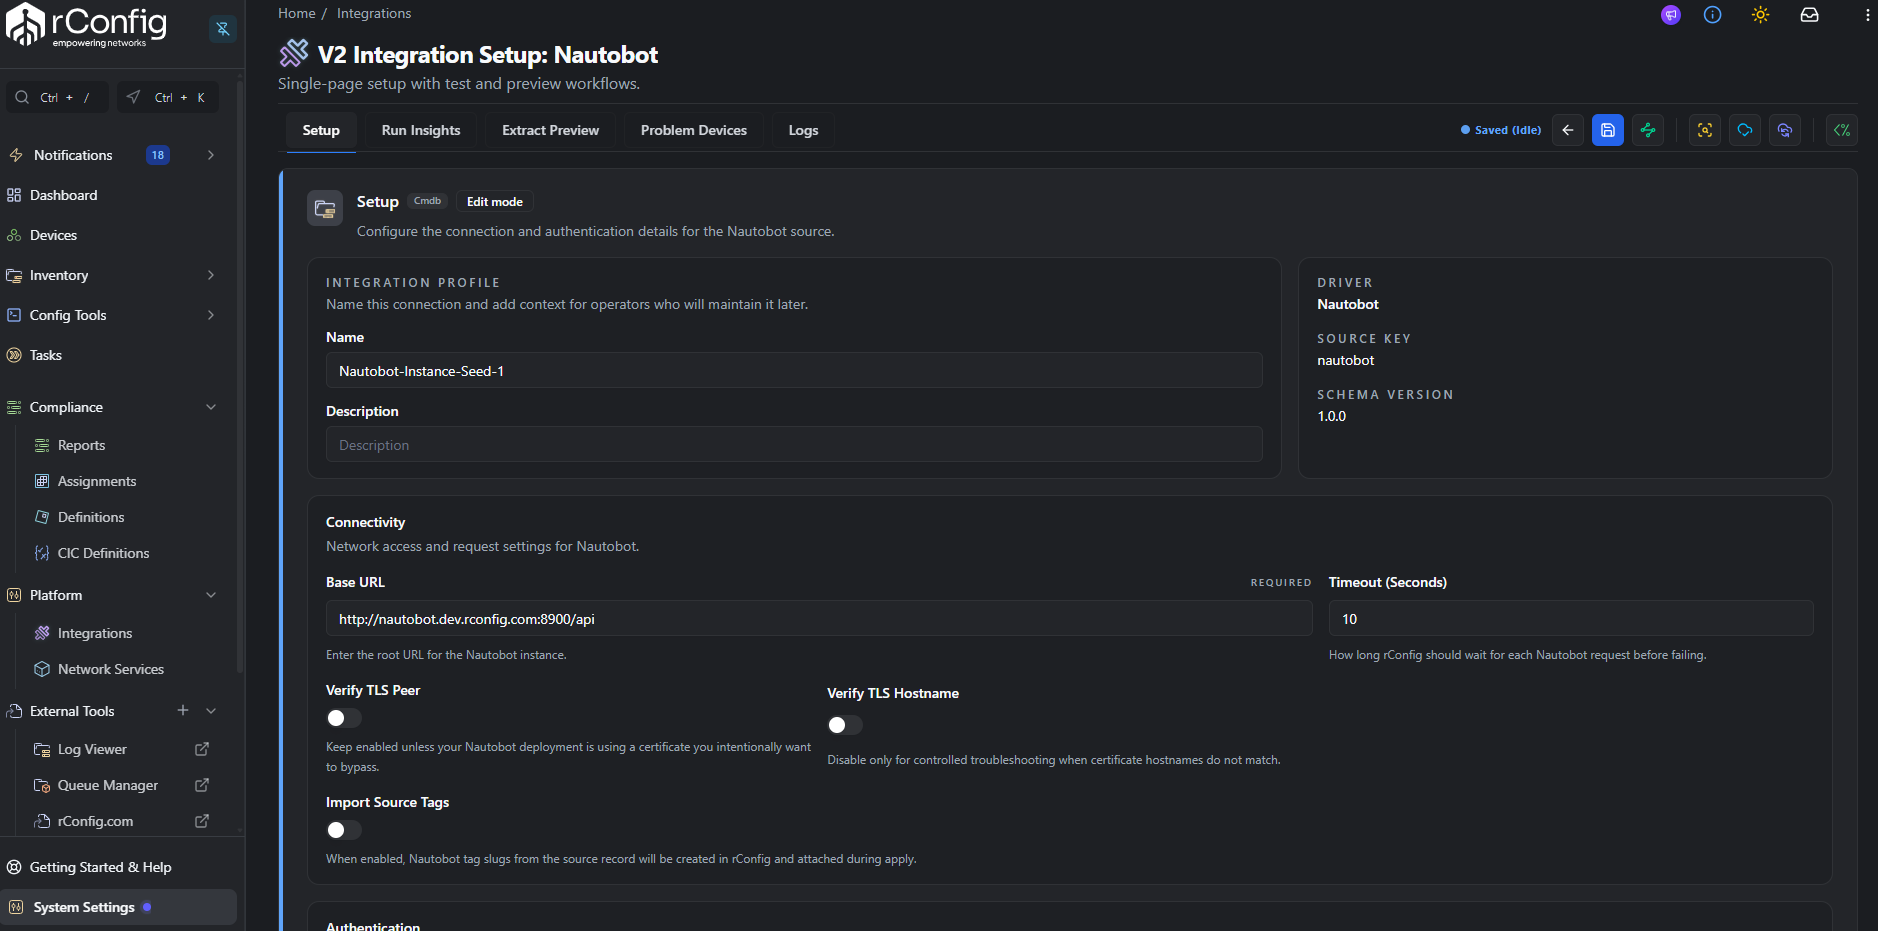Open quick navigation Ctrl + K button
Screen dimensions: 1878x931
168,97
